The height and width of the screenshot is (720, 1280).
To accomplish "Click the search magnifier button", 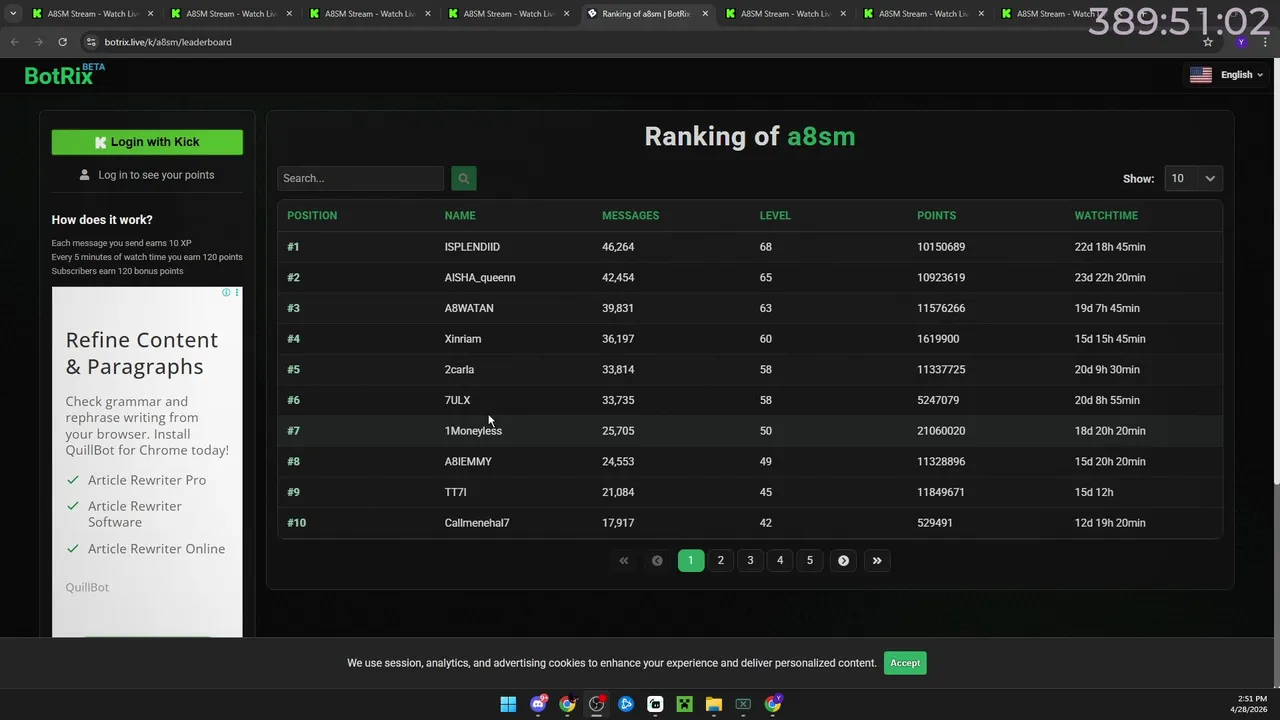I will pos(463,178).
